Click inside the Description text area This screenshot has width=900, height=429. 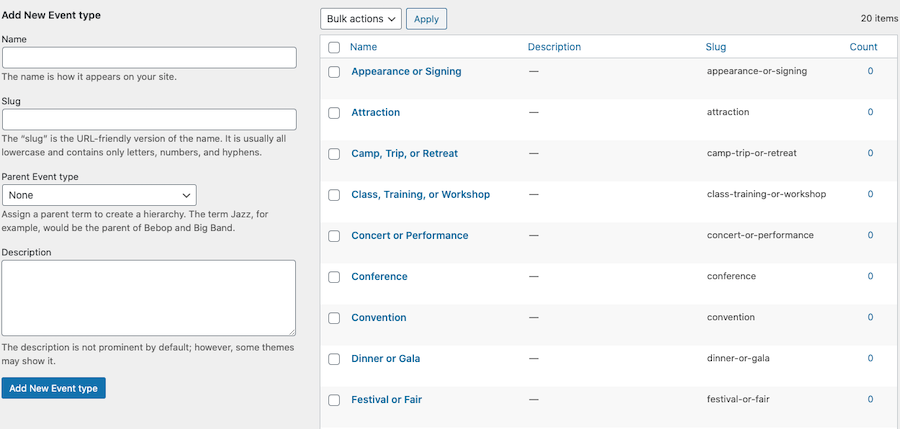click(149, 298)
